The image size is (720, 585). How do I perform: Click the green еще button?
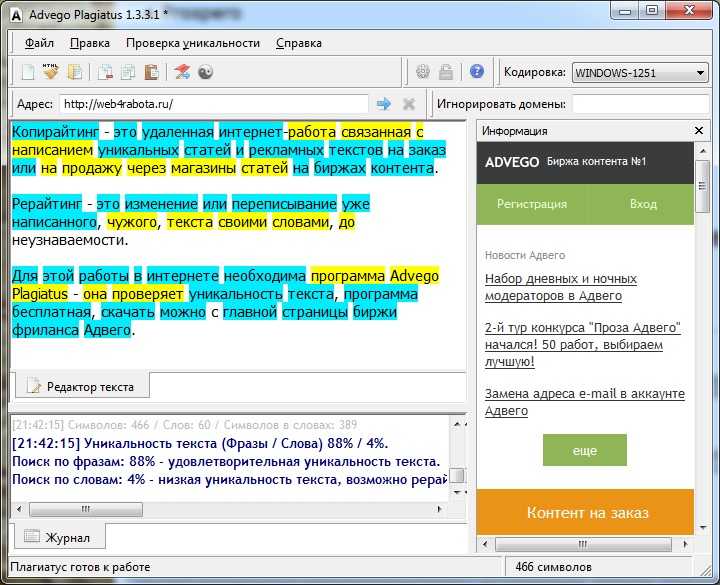(585, 450)
